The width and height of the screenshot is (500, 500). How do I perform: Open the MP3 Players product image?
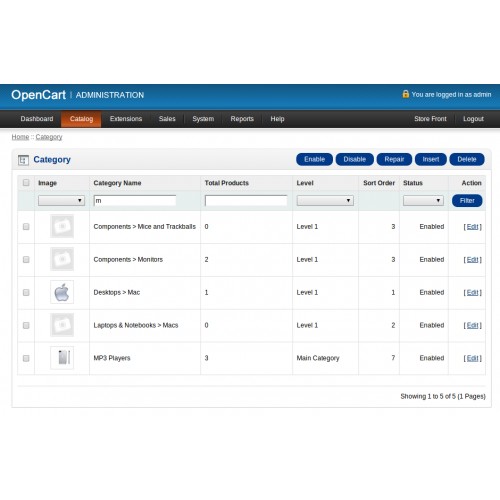coord(62,358)
